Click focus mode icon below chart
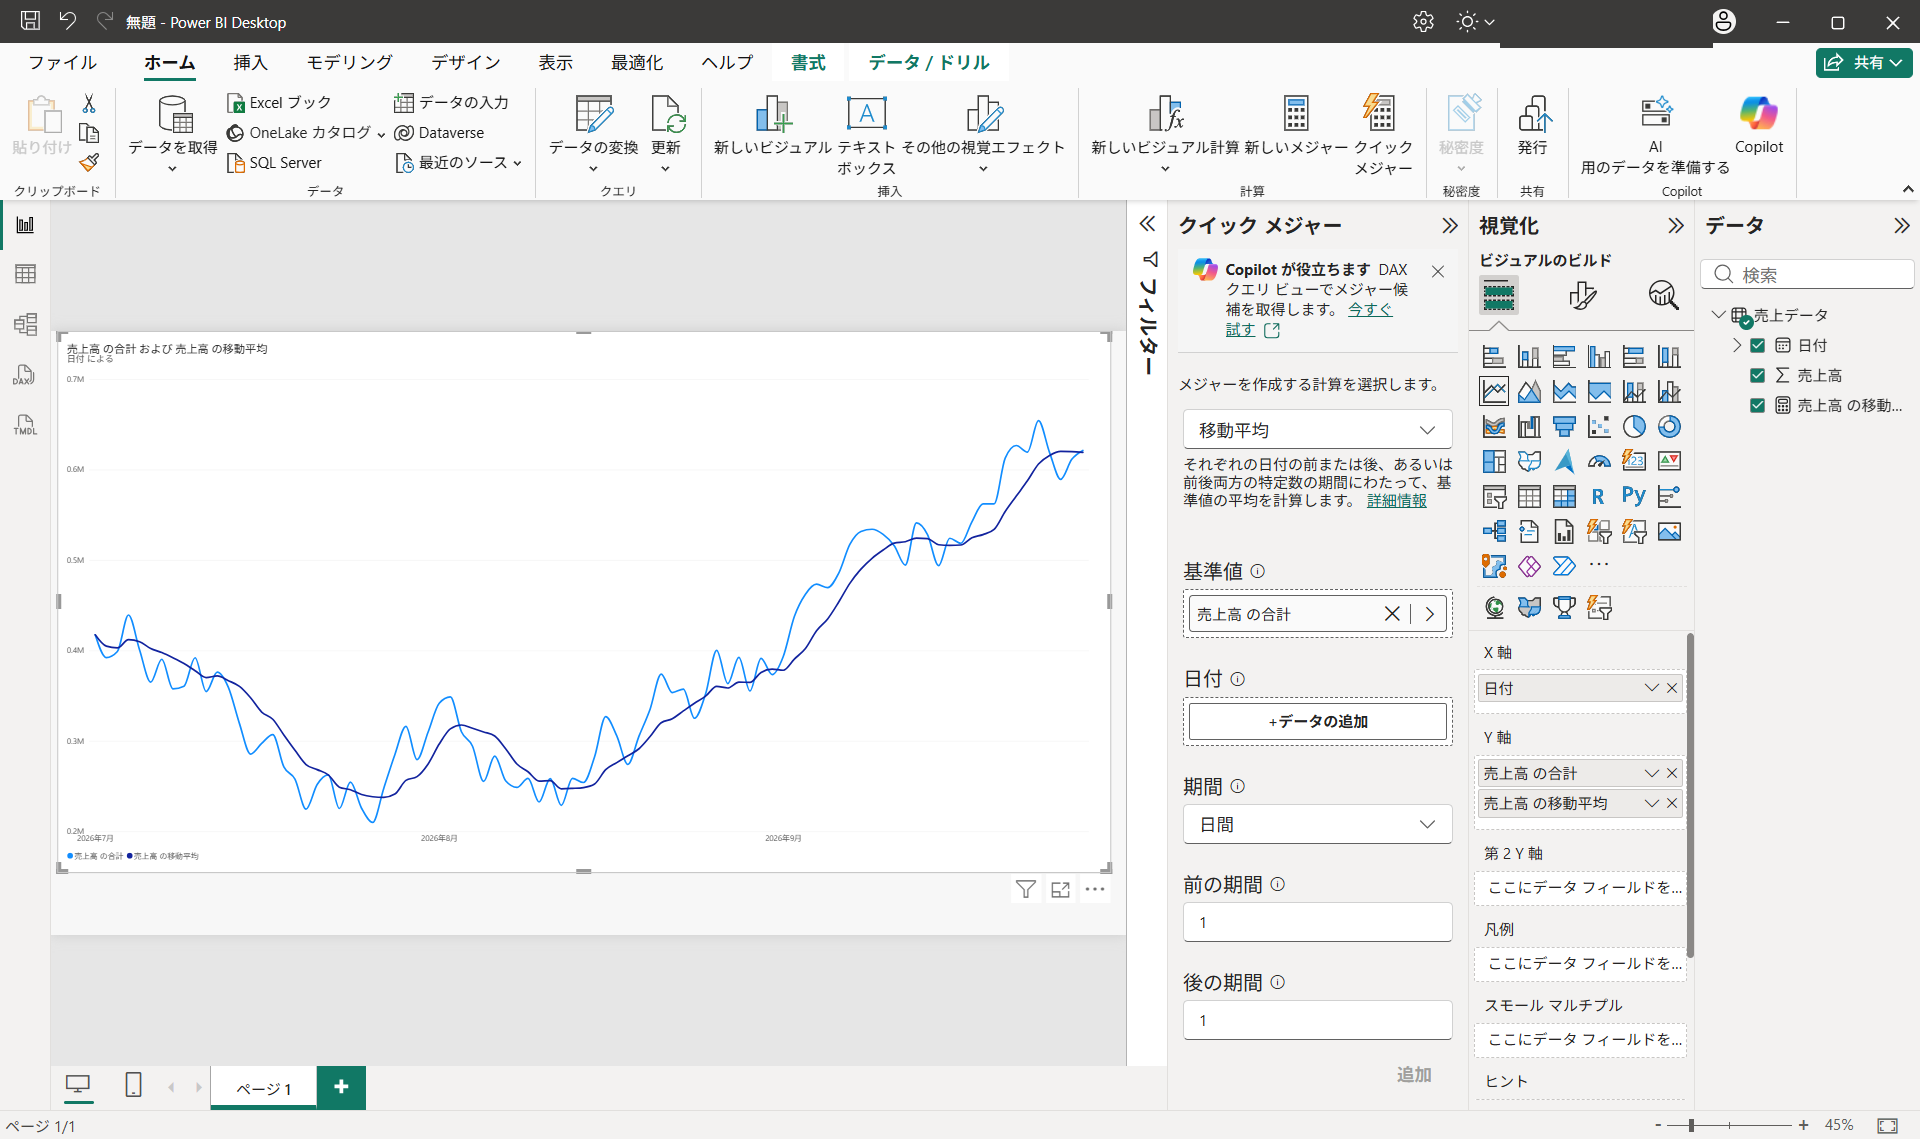Viewport: 1920px width, 1139px height. tap(1060, 889)
